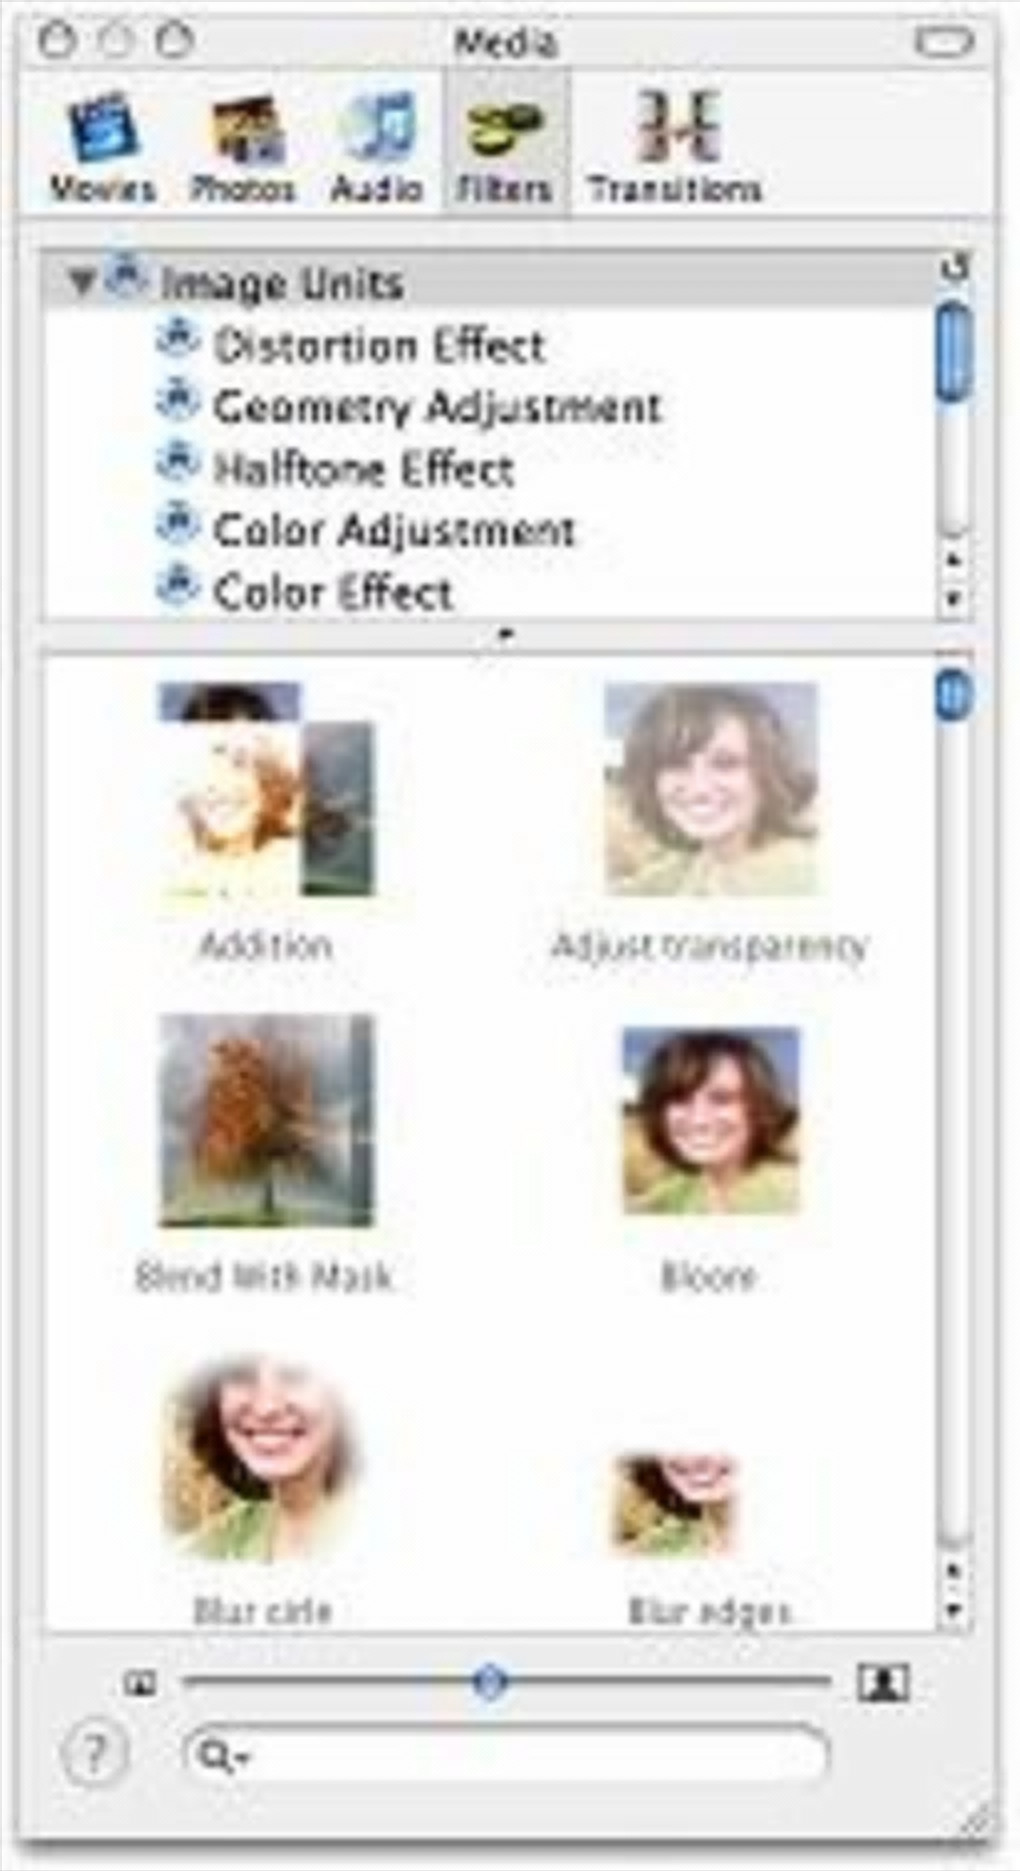Click the large thumbnail size icon
The width and height of the screenshot is (1020, 1871).
(x=884, y=1682)
